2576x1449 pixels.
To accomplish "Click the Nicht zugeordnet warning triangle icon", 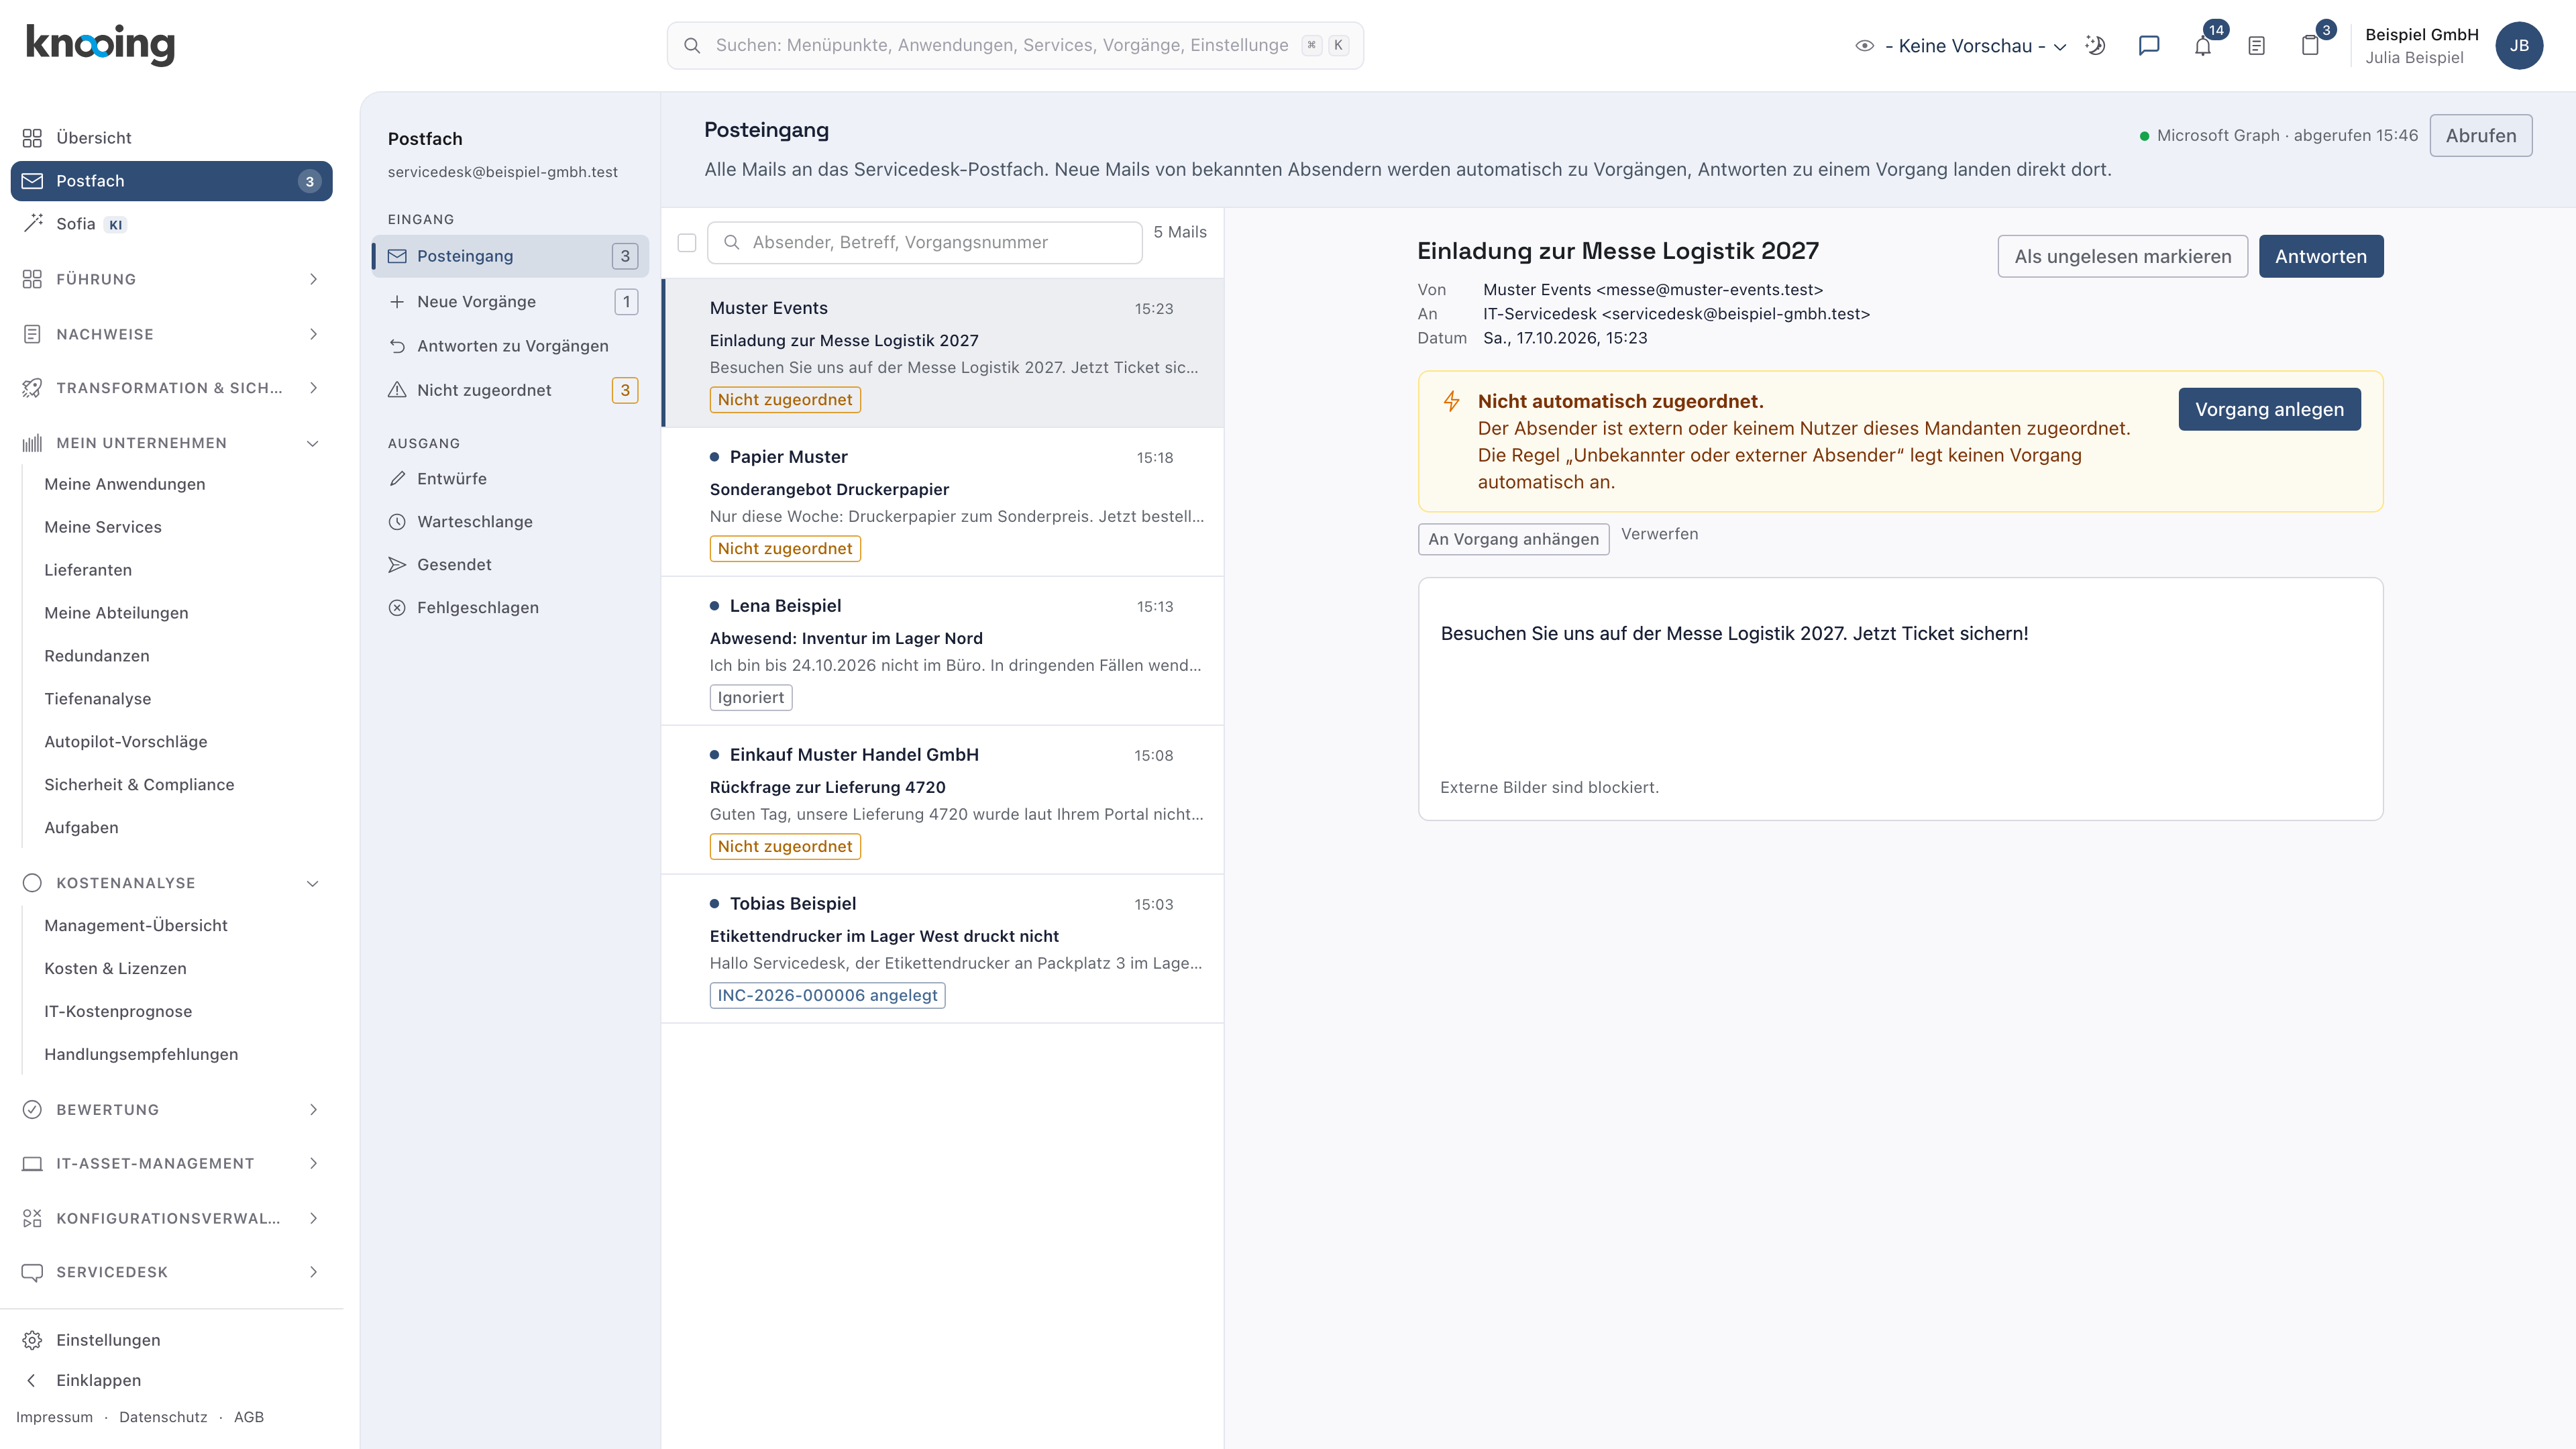I will click(397, 390).
